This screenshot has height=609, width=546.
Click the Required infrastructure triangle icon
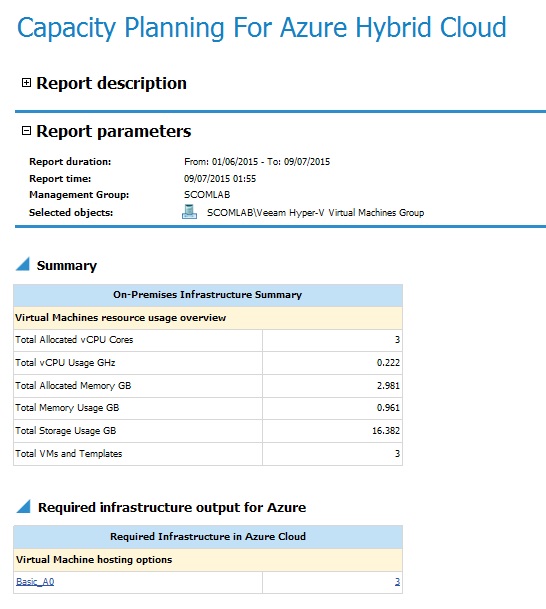23,506
